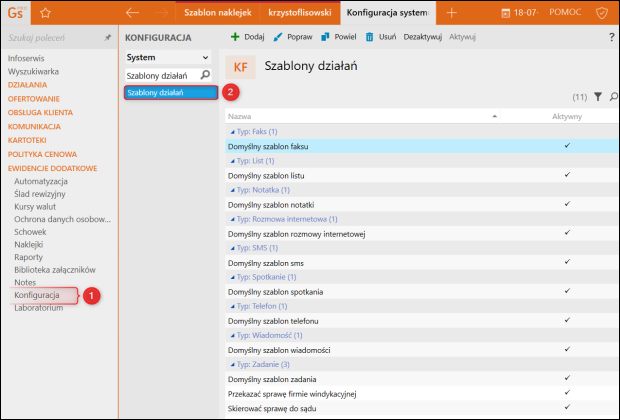Screen dimensions: 620x420
Task: Click the back arrow navigation icon
Action: coord(132,12)
